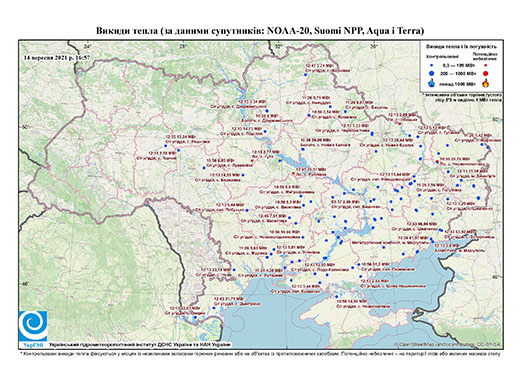
Task: Select the northernmost blue heat marker
Action: (x=305, y=75)
